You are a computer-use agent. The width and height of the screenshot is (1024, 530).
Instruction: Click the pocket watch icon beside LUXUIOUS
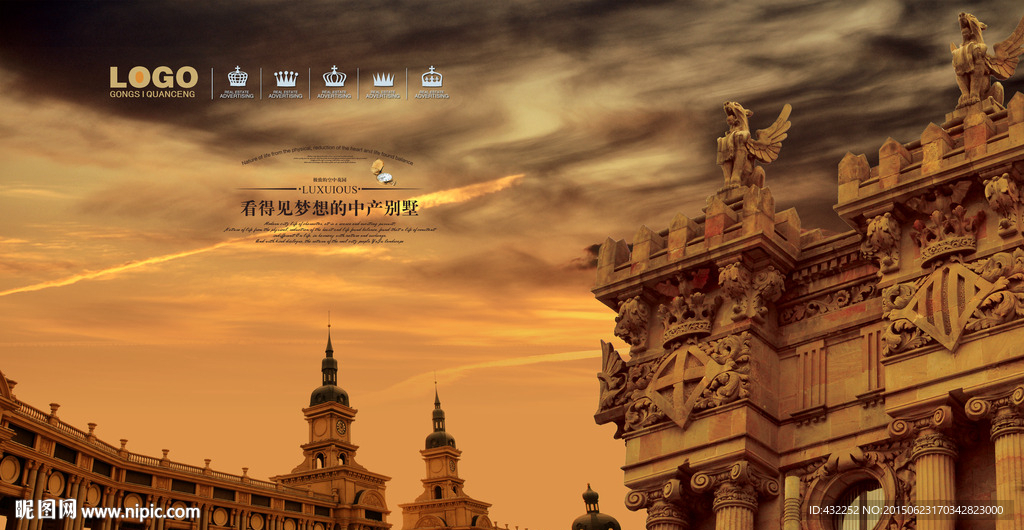pyautogui.click(x=385, y=172)
